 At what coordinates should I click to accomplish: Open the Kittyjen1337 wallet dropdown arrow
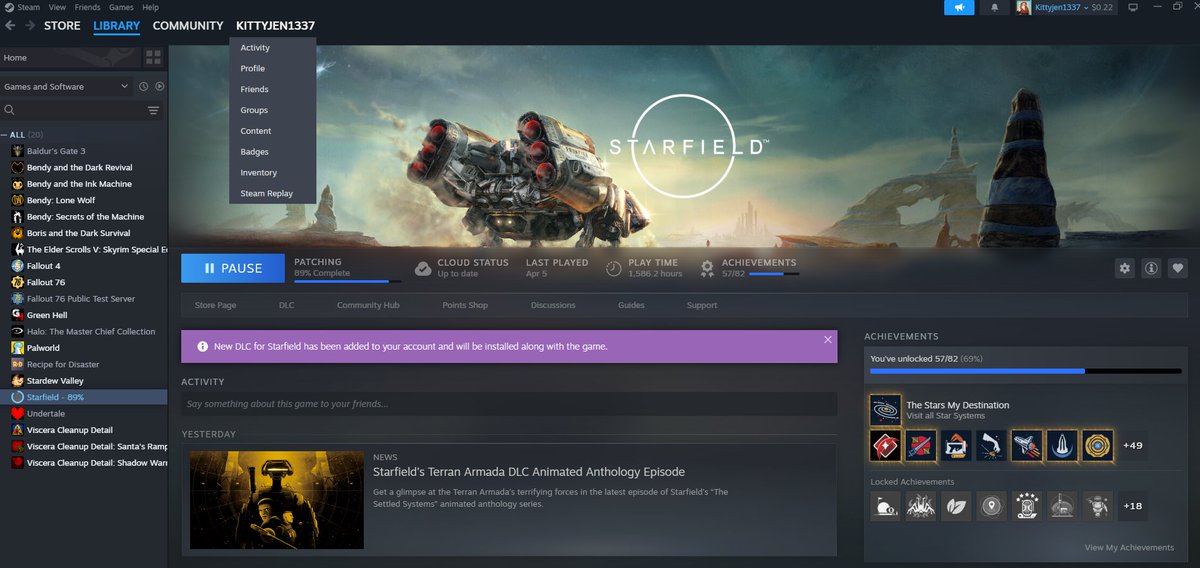[1086, 7]
